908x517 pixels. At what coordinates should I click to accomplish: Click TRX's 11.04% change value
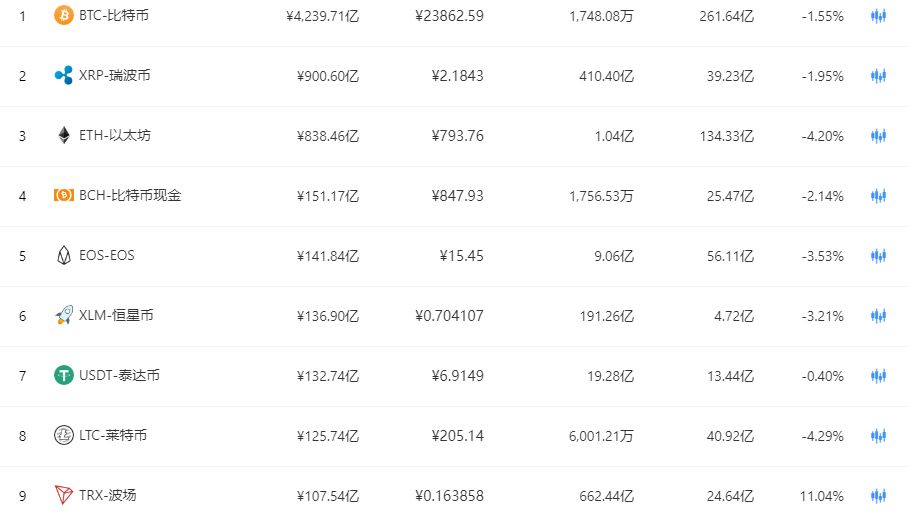click(822, 496)
